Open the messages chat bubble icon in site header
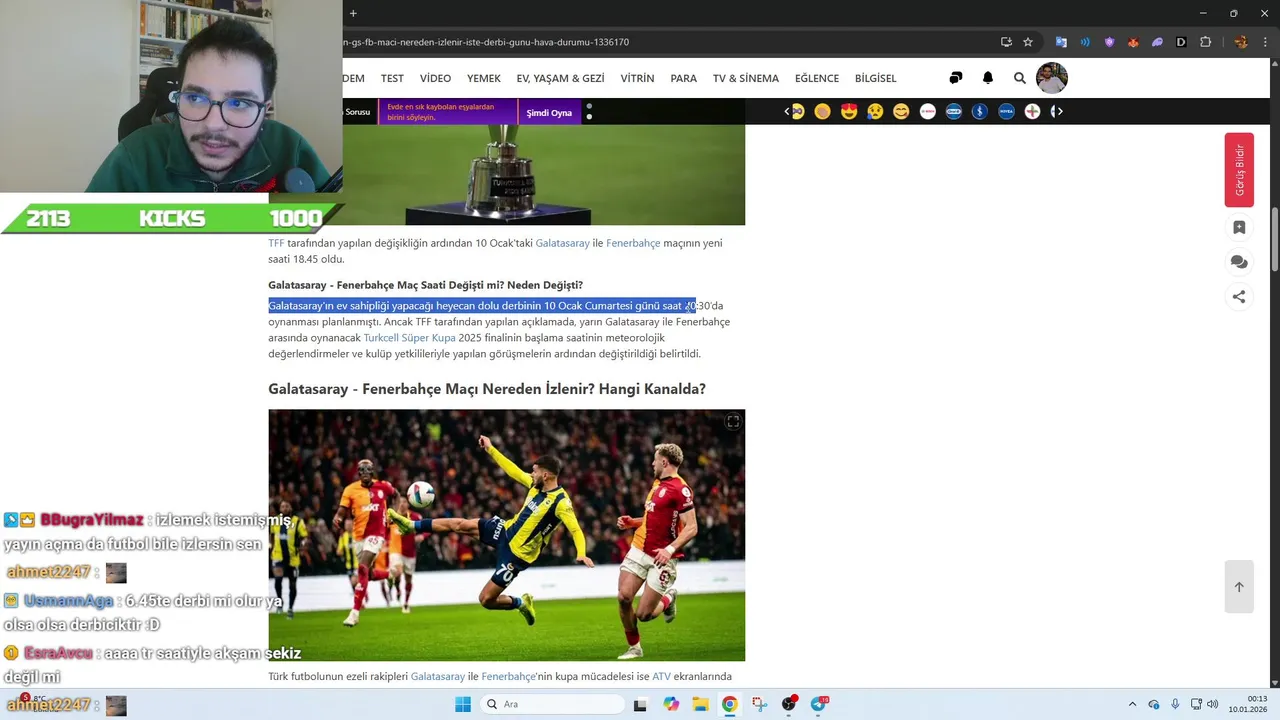The image size is (1280, 720). (956, 78)
